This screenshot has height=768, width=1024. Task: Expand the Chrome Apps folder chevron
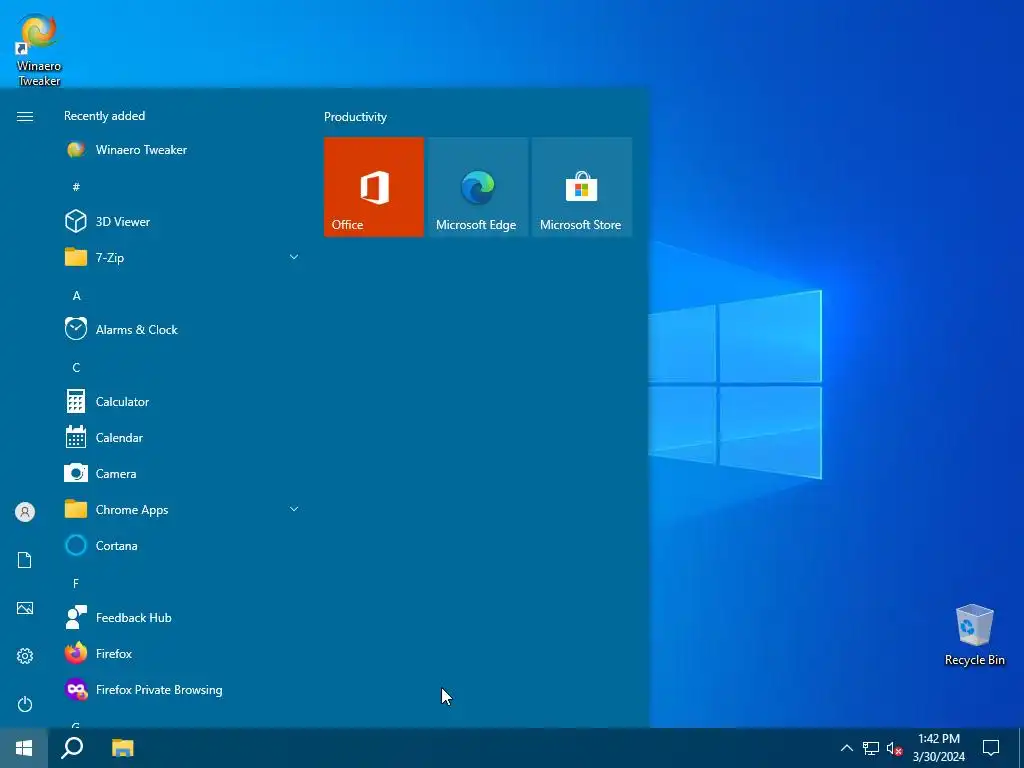pyautogui.click(x=294, y=509)
